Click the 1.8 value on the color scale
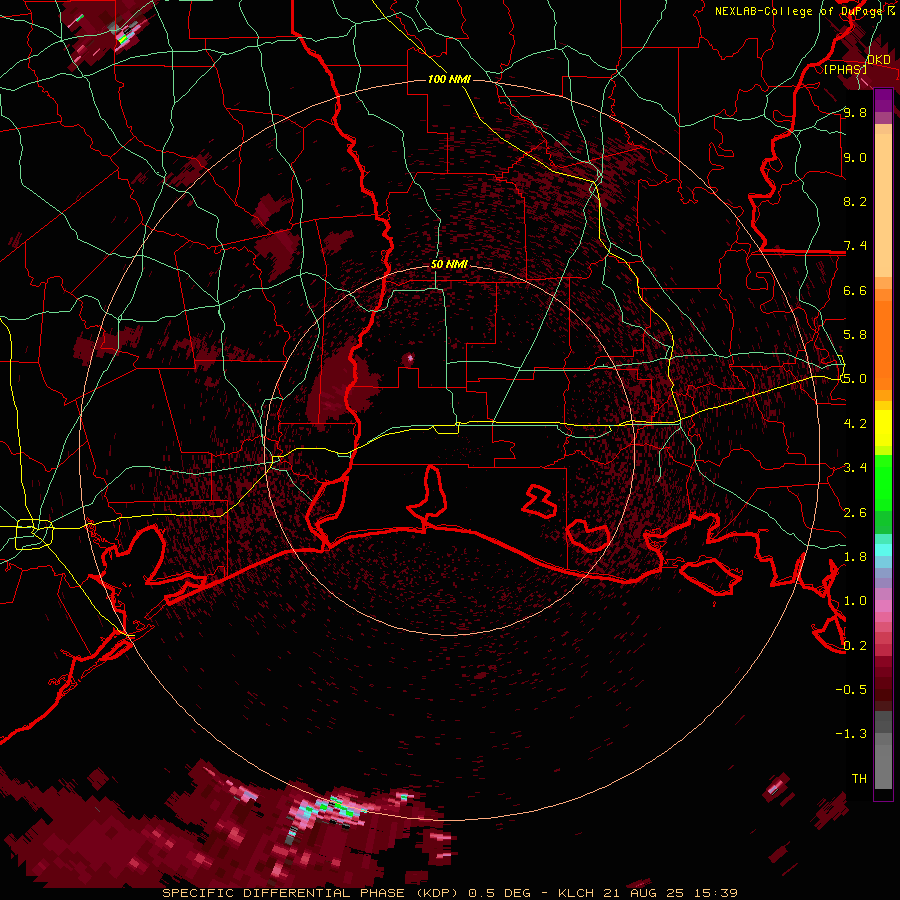This screenshot has width=900, height=900. [x=855, y=556]
